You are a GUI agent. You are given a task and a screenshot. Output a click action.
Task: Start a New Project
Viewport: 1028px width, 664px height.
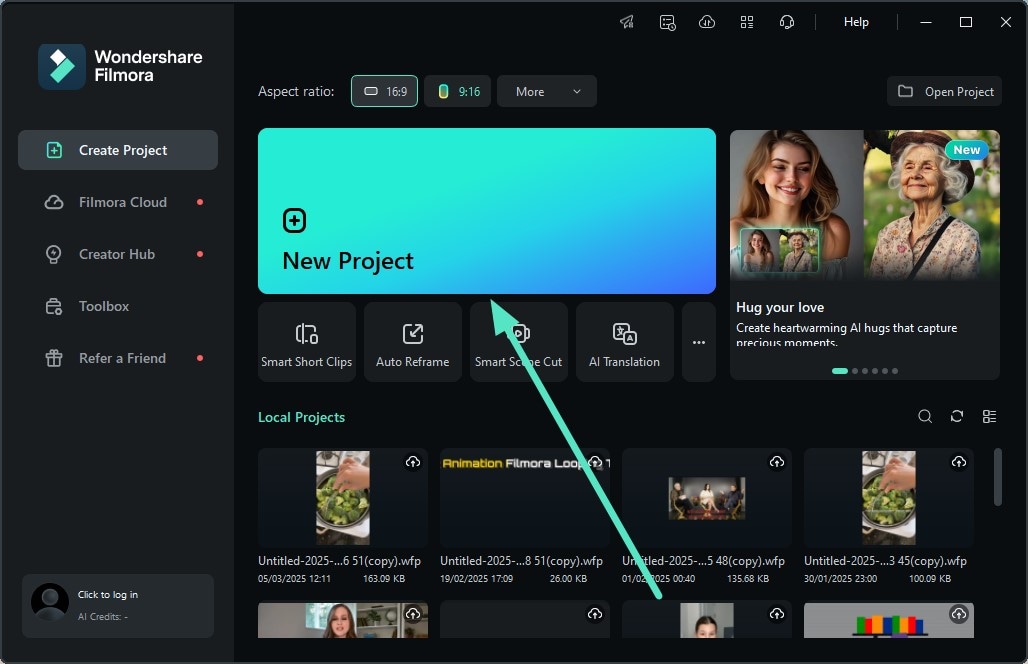pos(486,210)
